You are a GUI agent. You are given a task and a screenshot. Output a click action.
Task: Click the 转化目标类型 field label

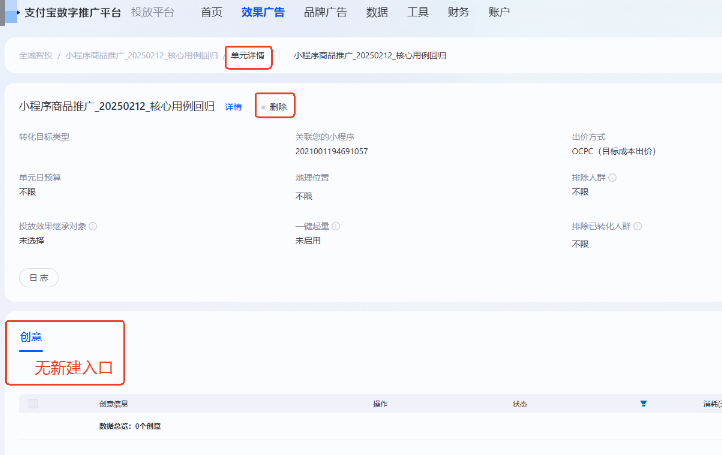pos(44,137)
